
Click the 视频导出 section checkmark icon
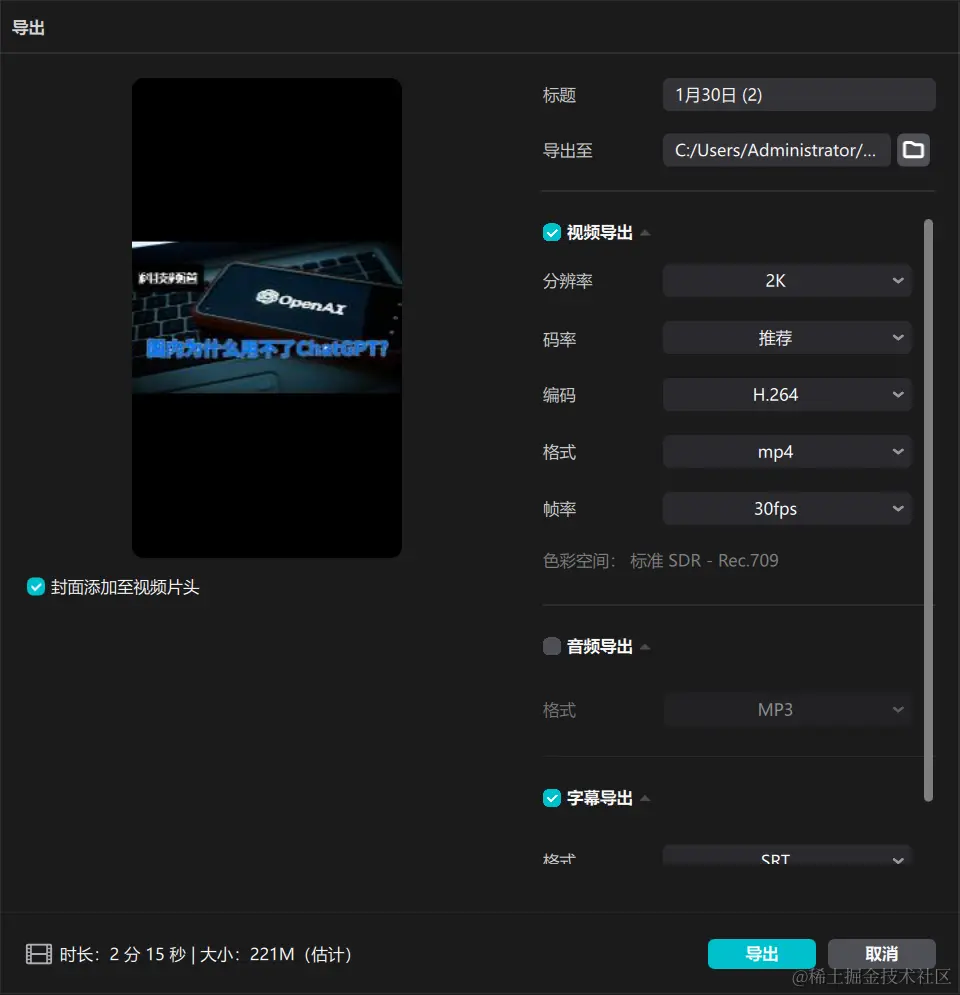pyautogui.click(x=551, y=231)
